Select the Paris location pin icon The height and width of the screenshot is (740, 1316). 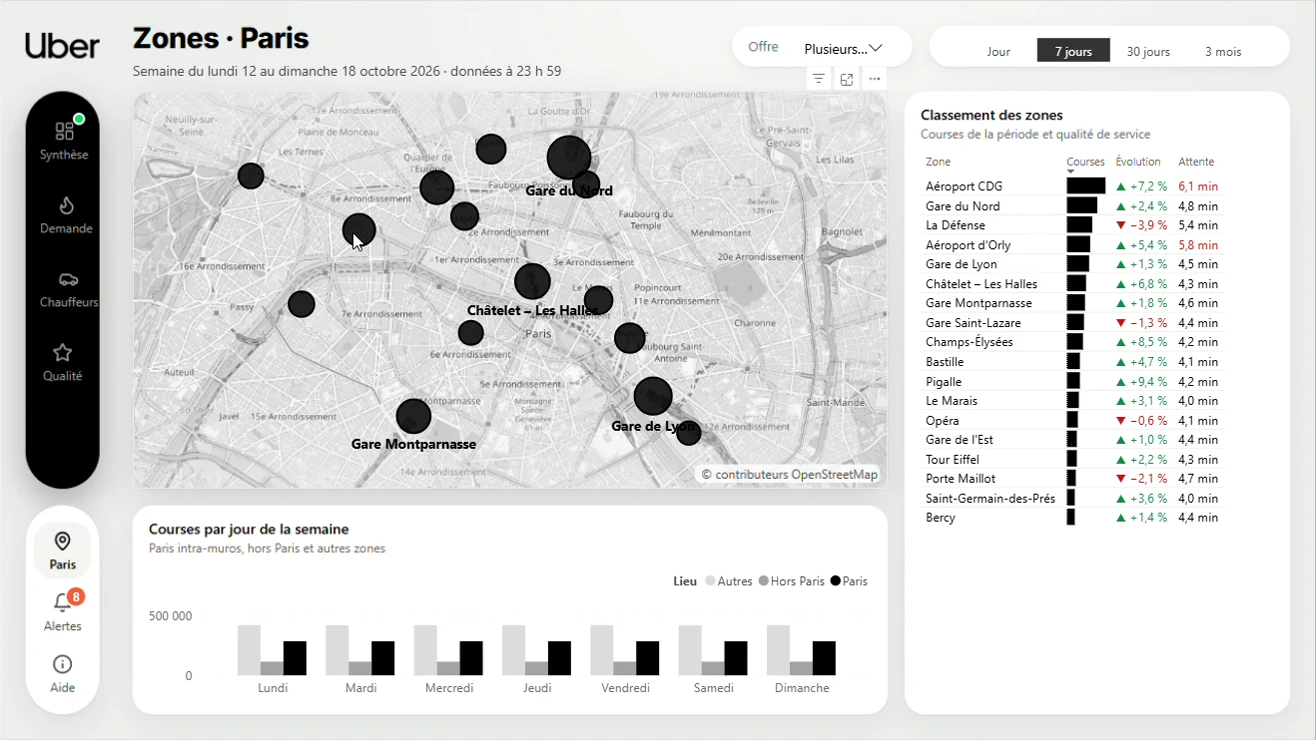62,541
